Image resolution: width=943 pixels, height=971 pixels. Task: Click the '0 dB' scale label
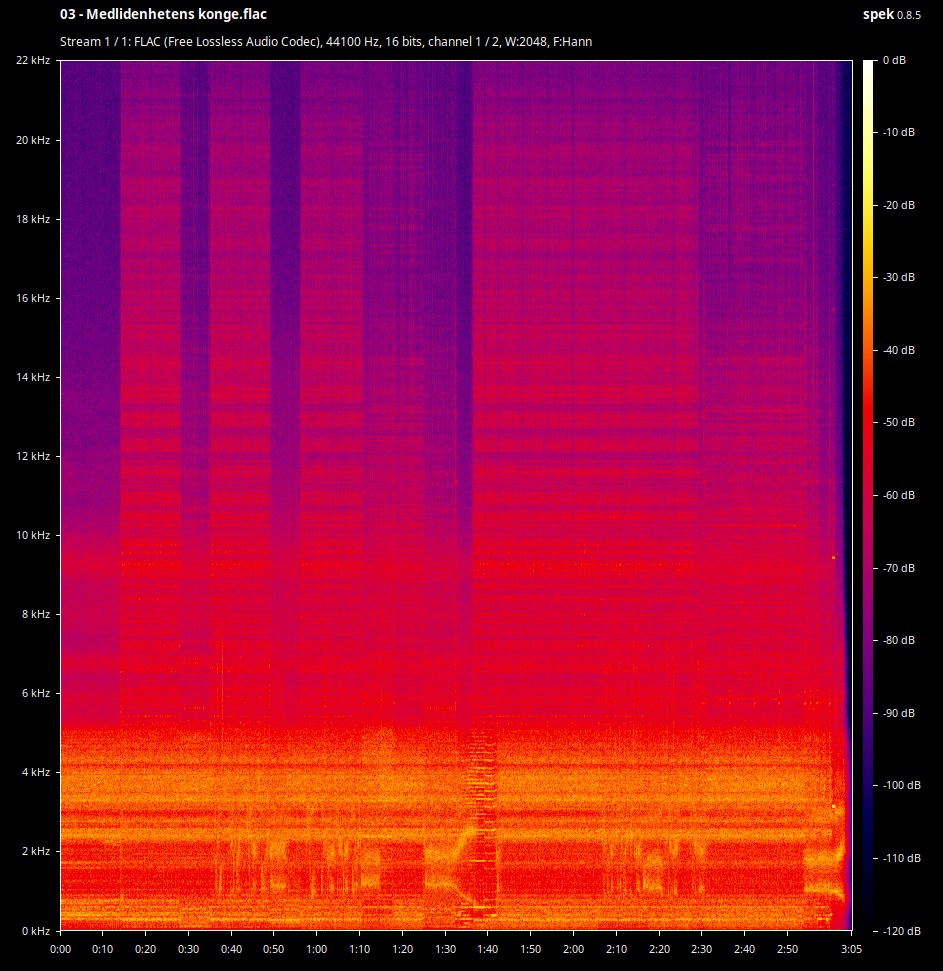894,60
